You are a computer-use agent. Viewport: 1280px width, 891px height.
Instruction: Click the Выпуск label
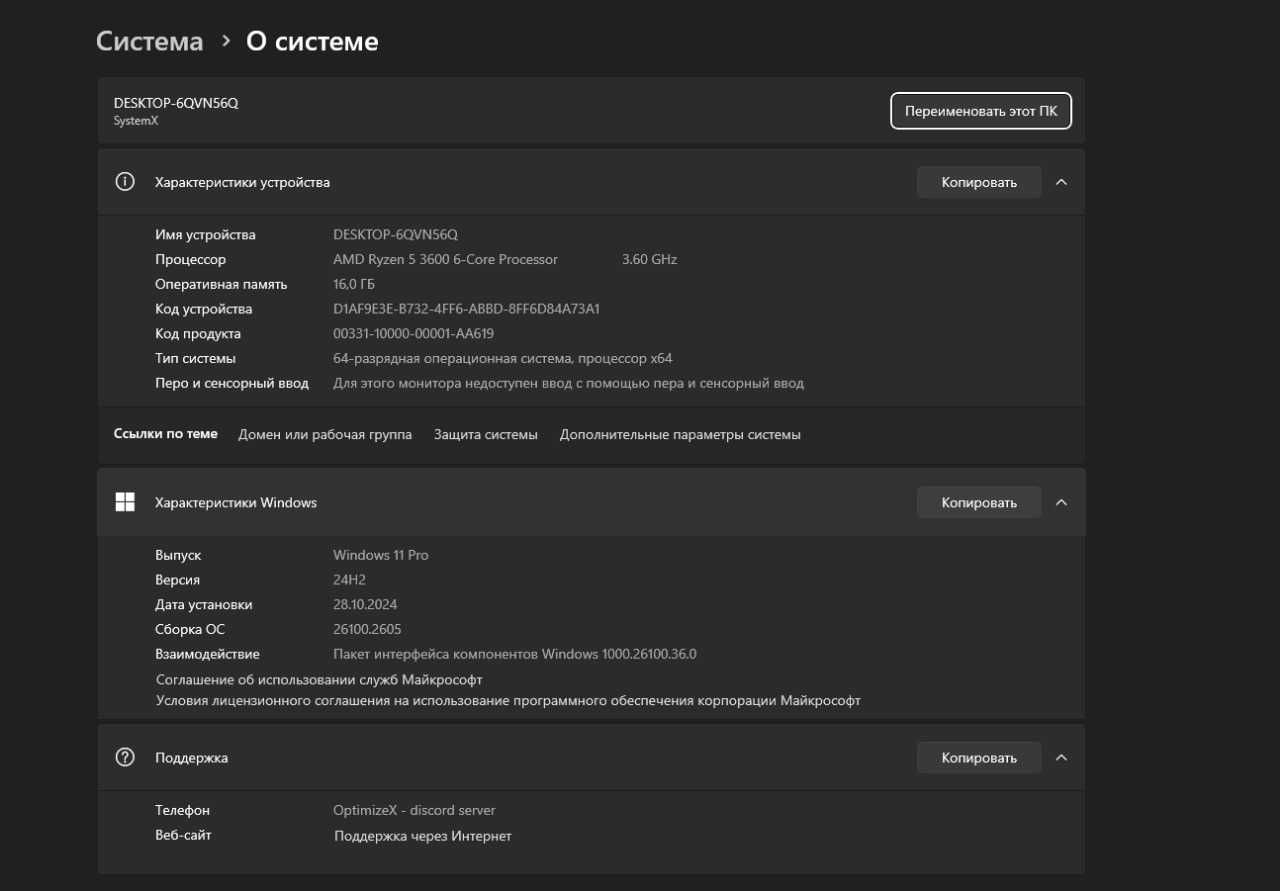[x=178, y=555]
